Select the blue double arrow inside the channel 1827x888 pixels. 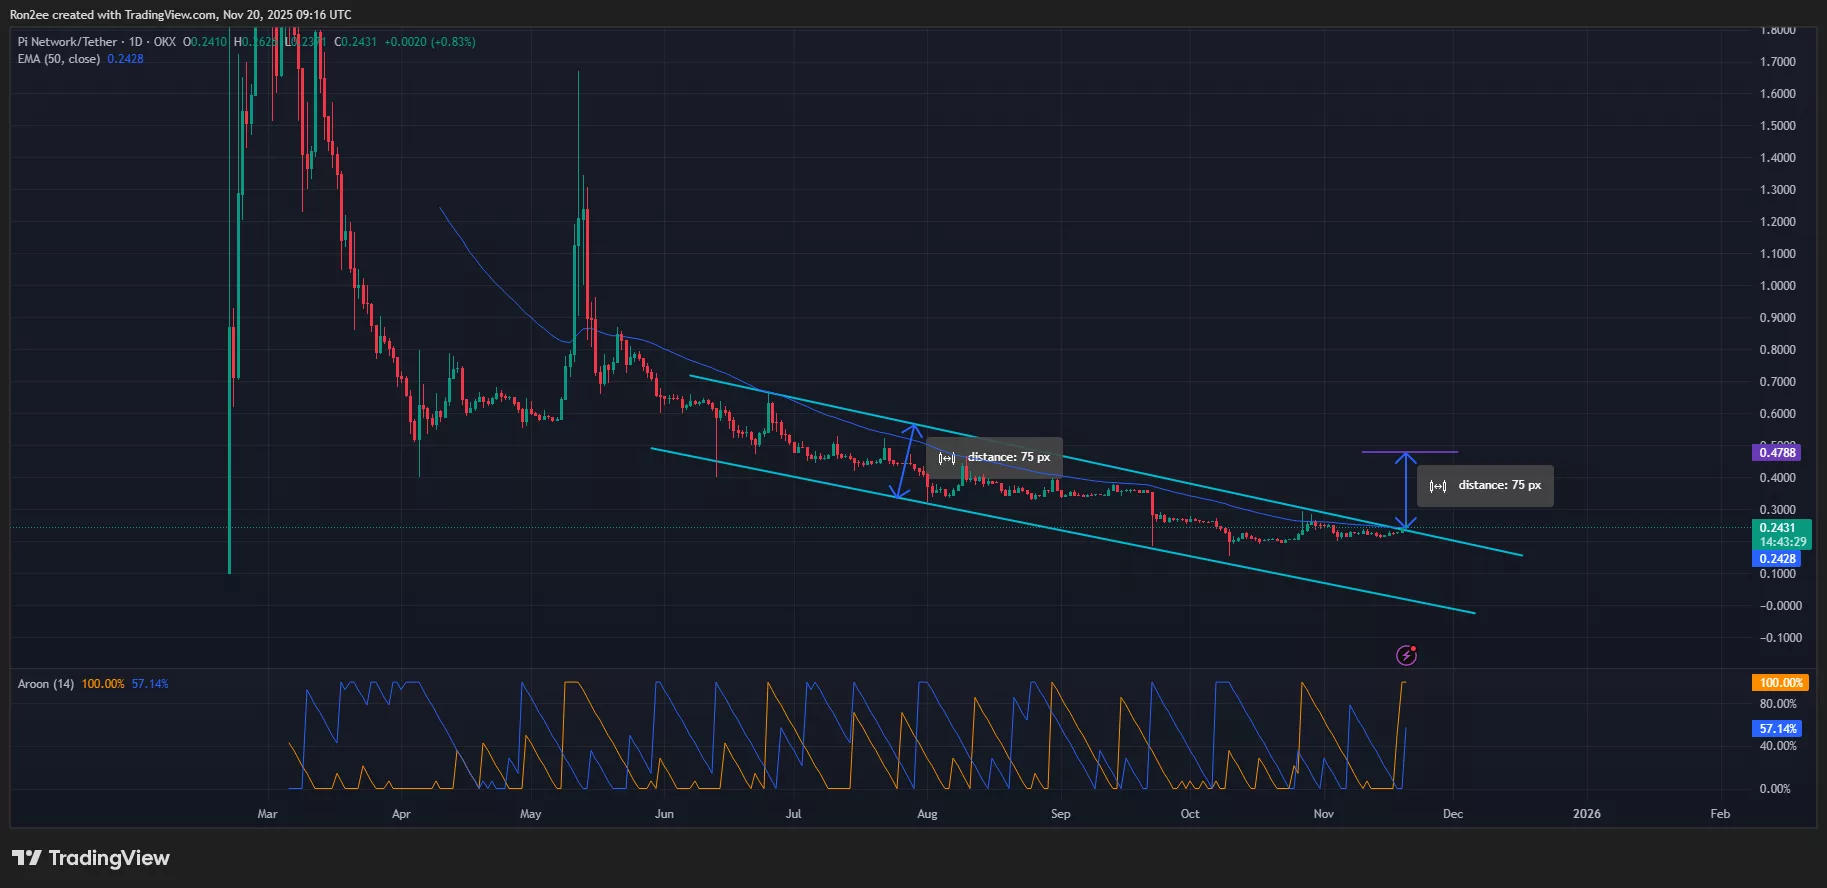click(907, 462)
